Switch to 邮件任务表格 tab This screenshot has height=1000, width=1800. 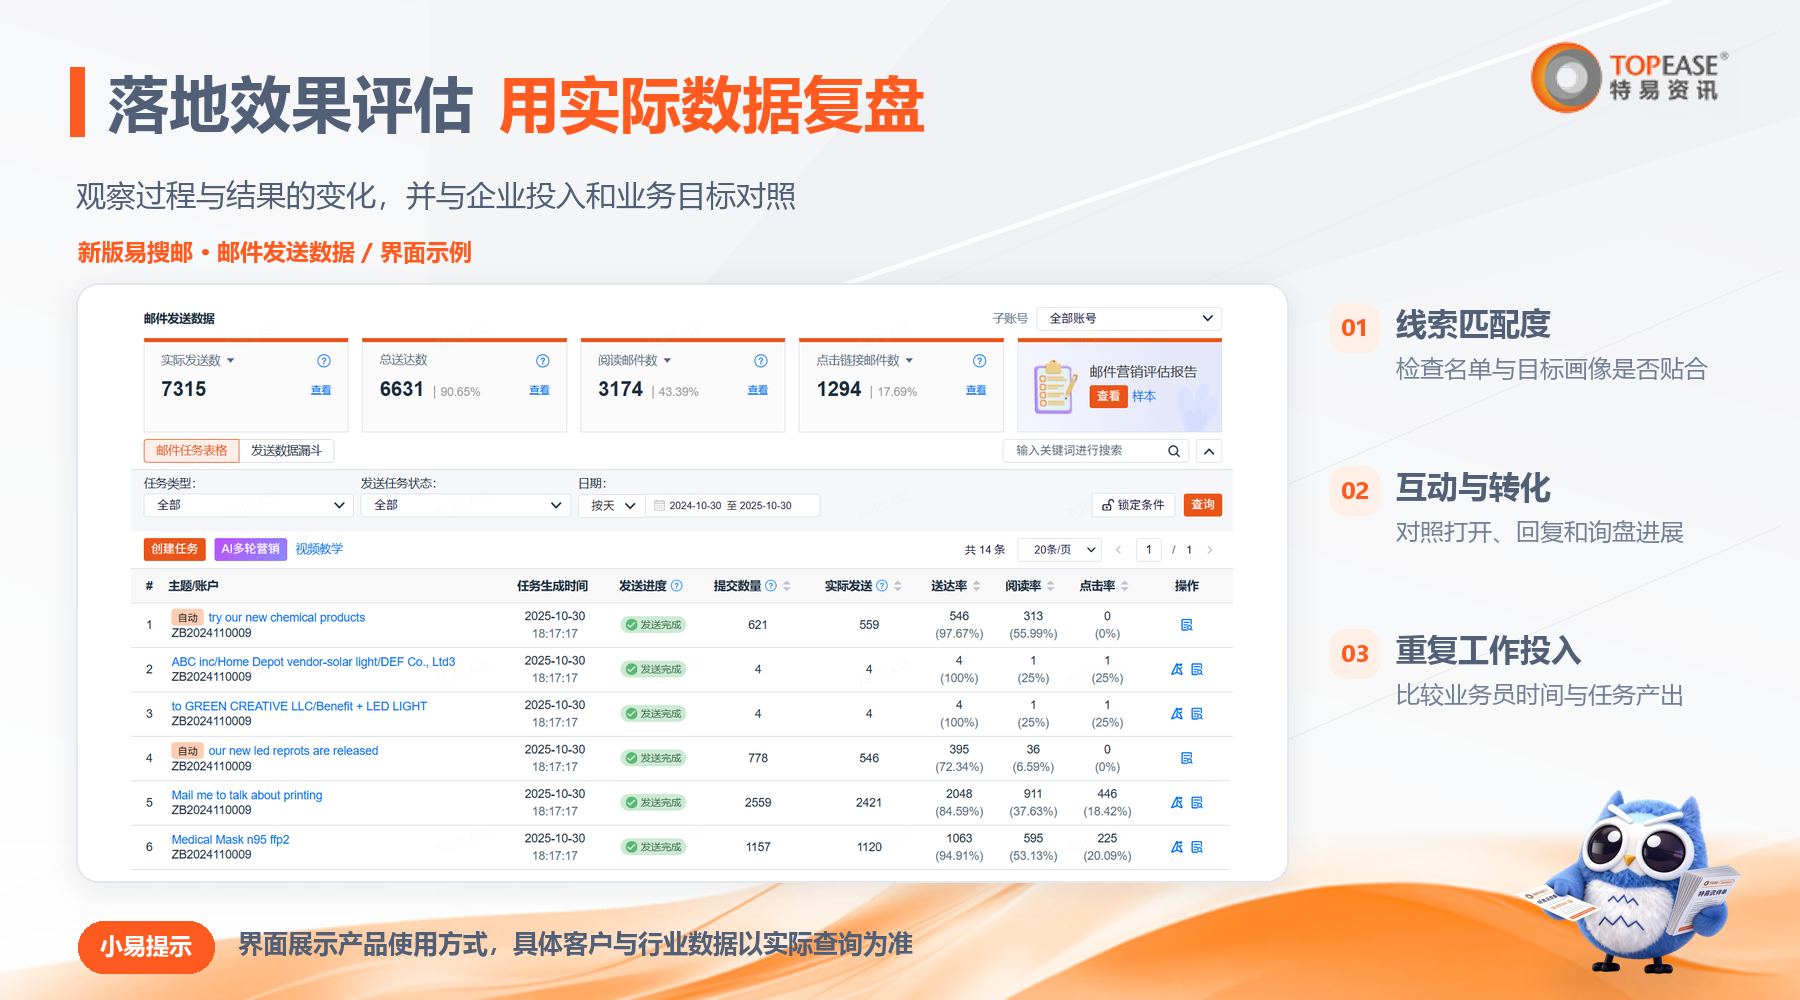pyautogui.click(x=192, y=451)
